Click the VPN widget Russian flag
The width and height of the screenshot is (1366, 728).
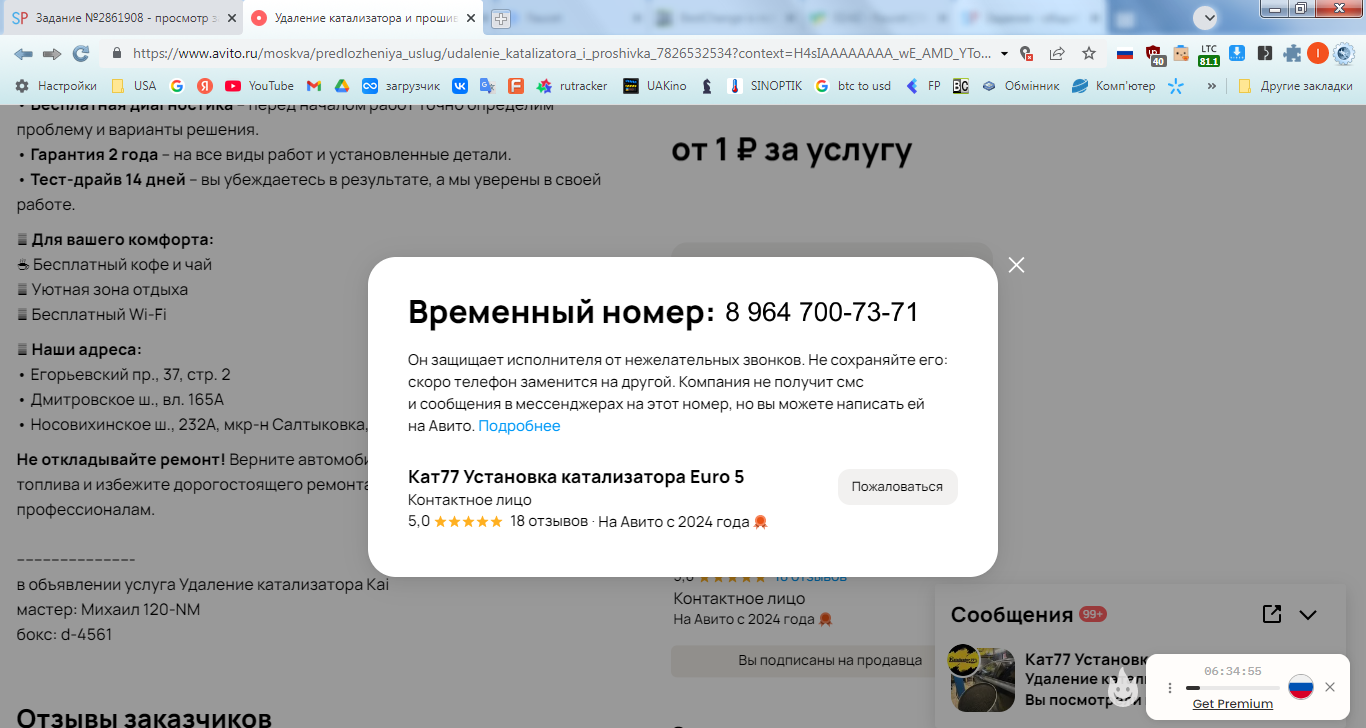click(1300, 687)
